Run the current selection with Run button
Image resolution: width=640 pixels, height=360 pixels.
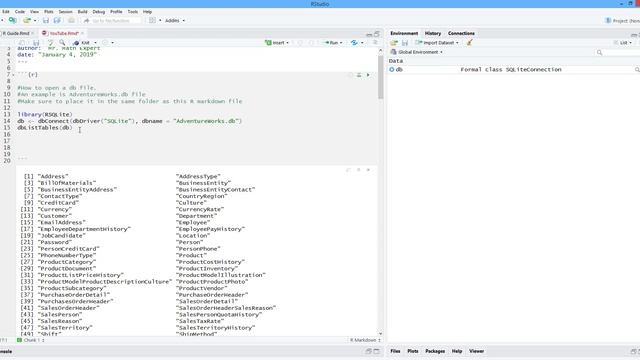coord(331,43)
